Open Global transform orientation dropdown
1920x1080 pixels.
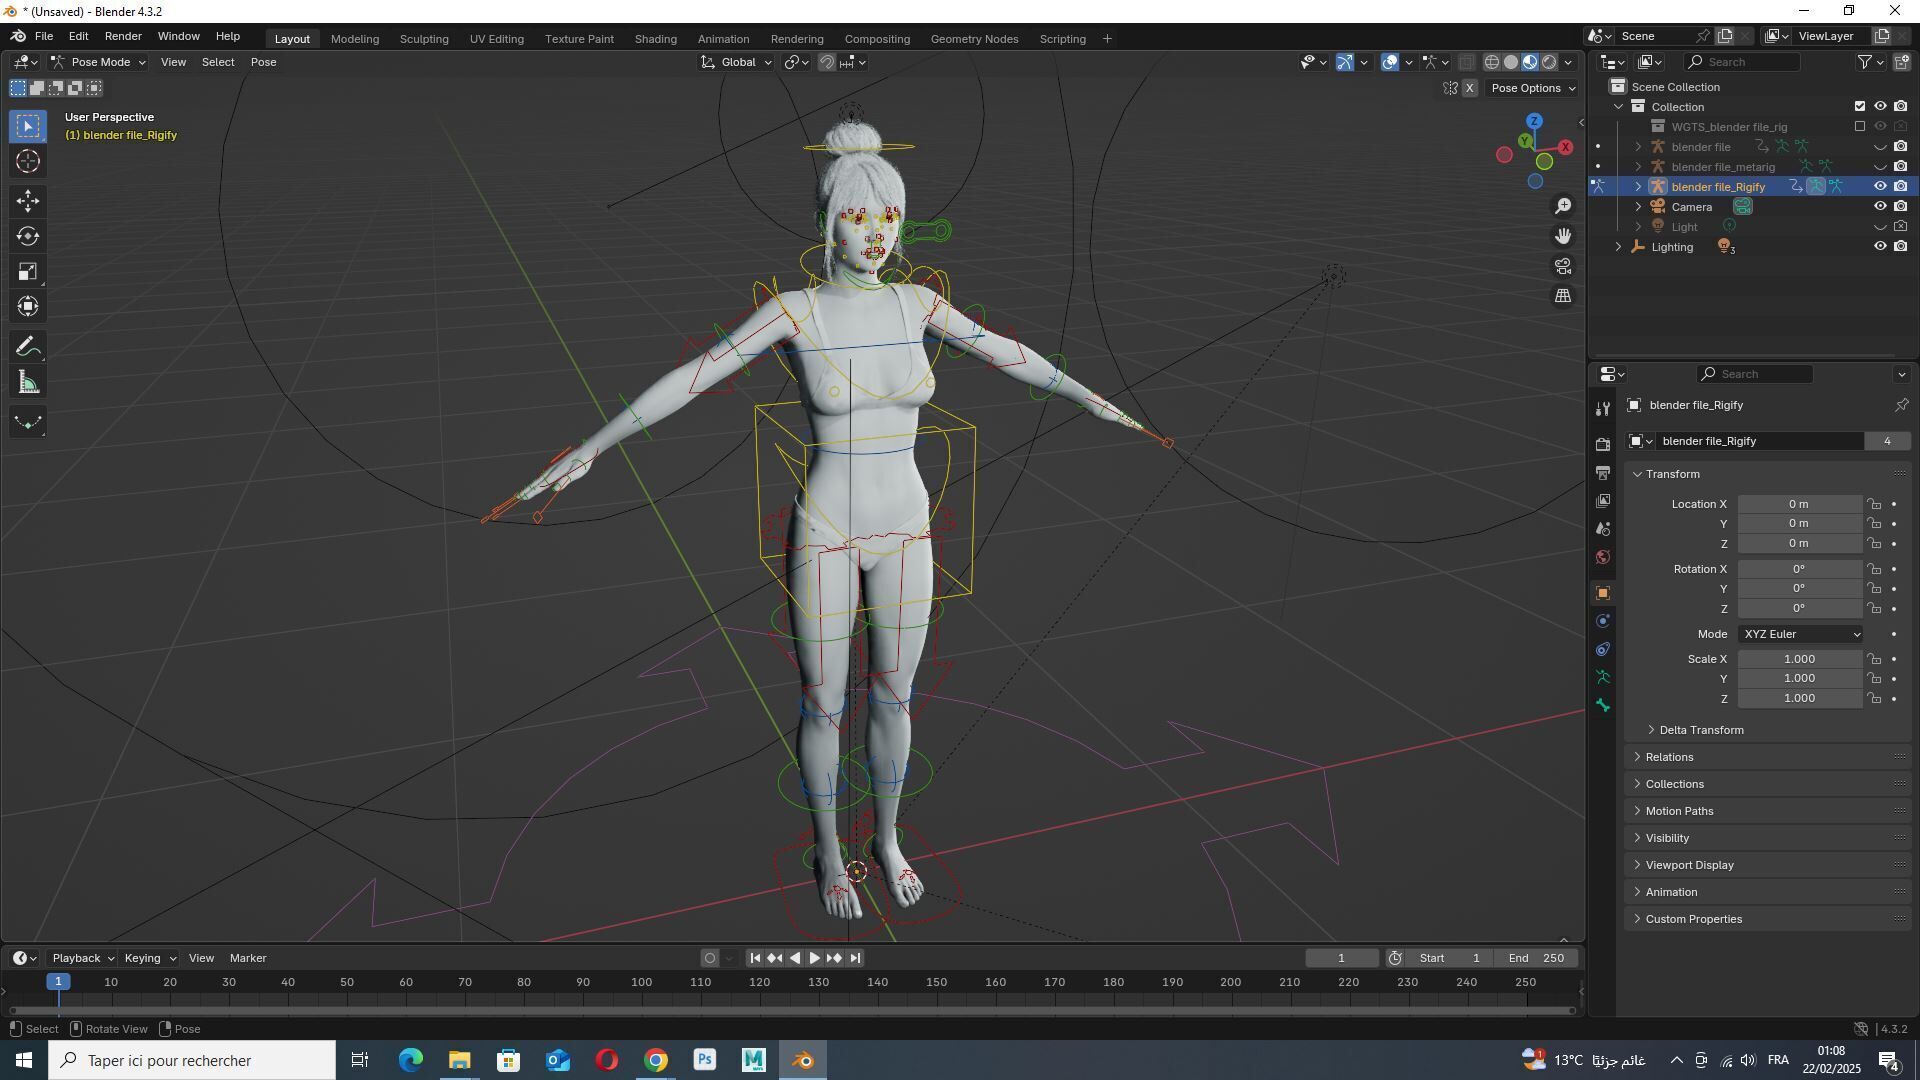coord(737,62)
